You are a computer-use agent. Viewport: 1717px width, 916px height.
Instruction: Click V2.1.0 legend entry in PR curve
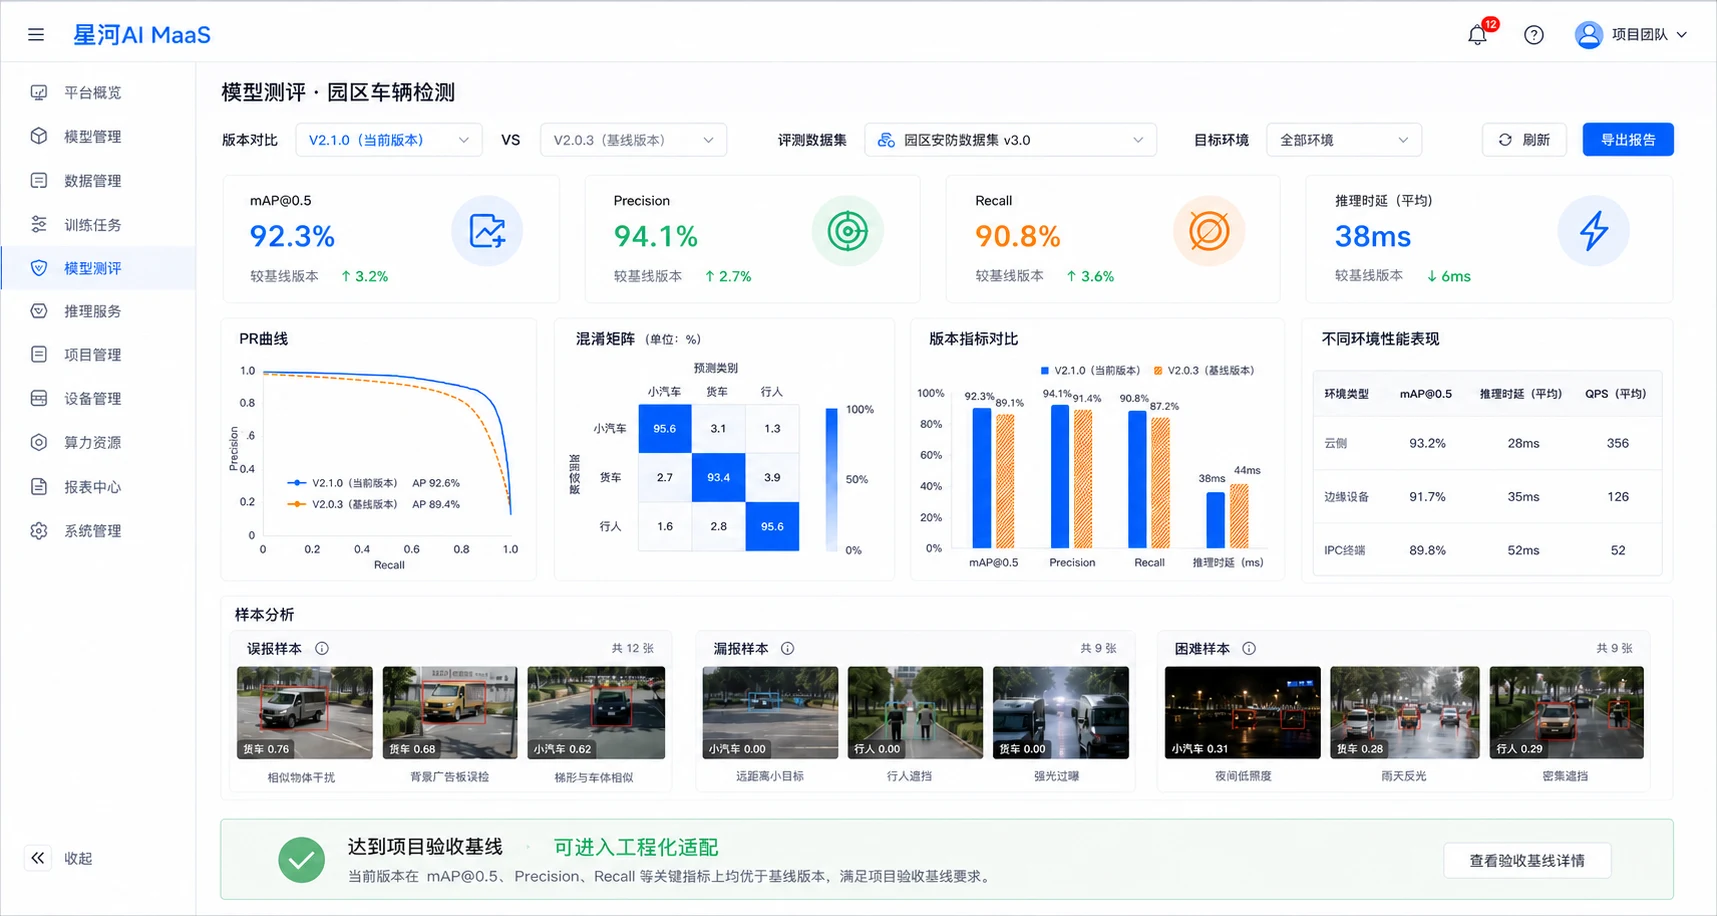[x=373, y=483]
